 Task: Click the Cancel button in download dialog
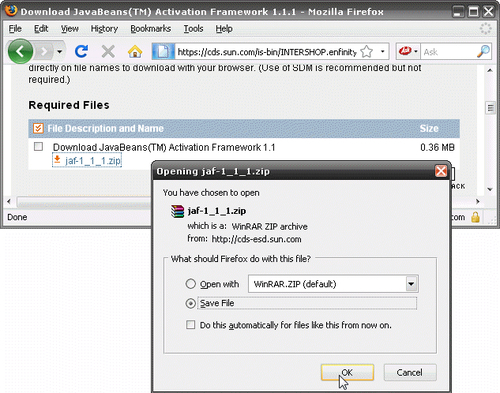click(410, 372)
